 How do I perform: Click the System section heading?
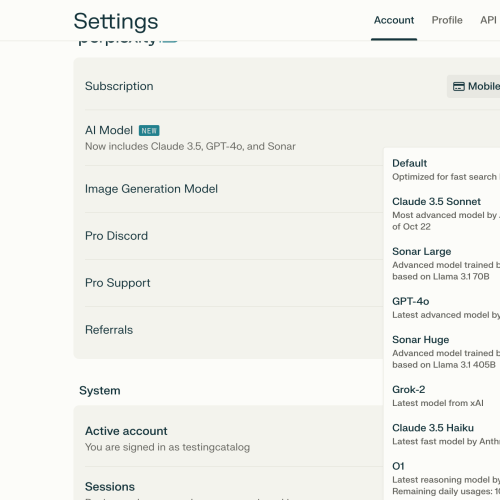100,391
